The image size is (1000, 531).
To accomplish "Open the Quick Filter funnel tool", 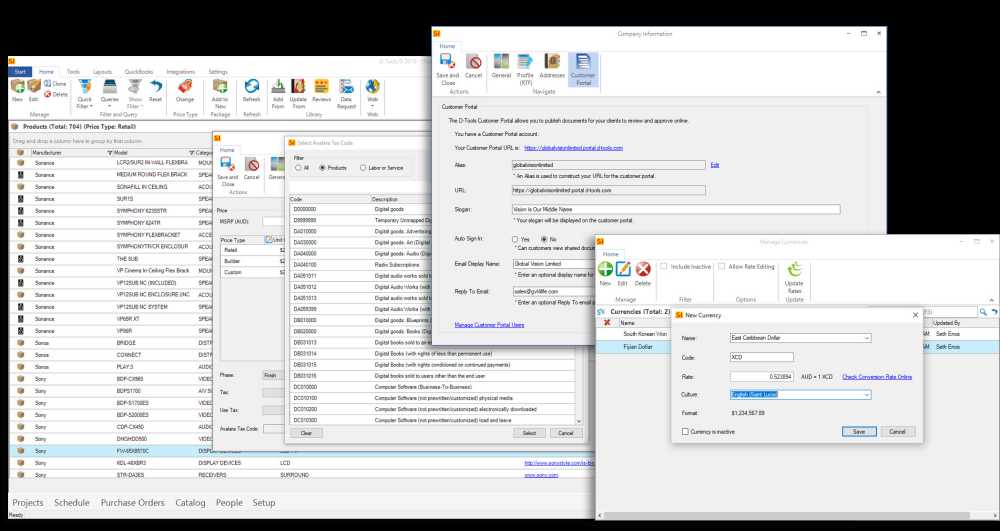I will click(84, 87).
